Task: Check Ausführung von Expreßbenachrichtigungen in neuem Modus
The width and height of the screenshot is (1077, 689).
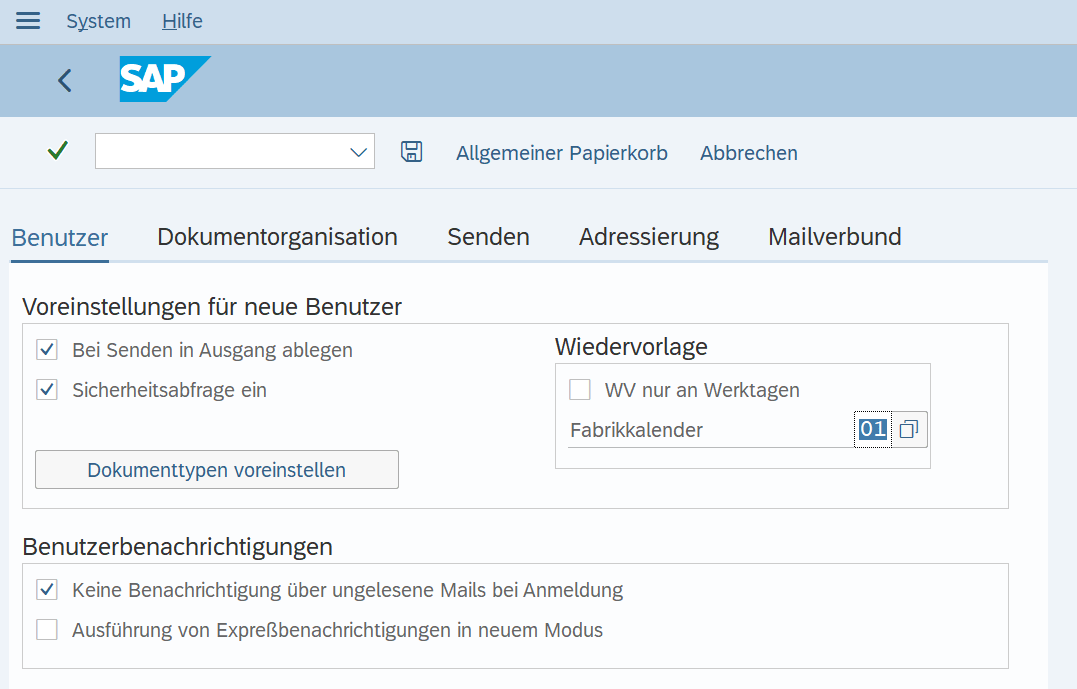Action: point(47,629)
